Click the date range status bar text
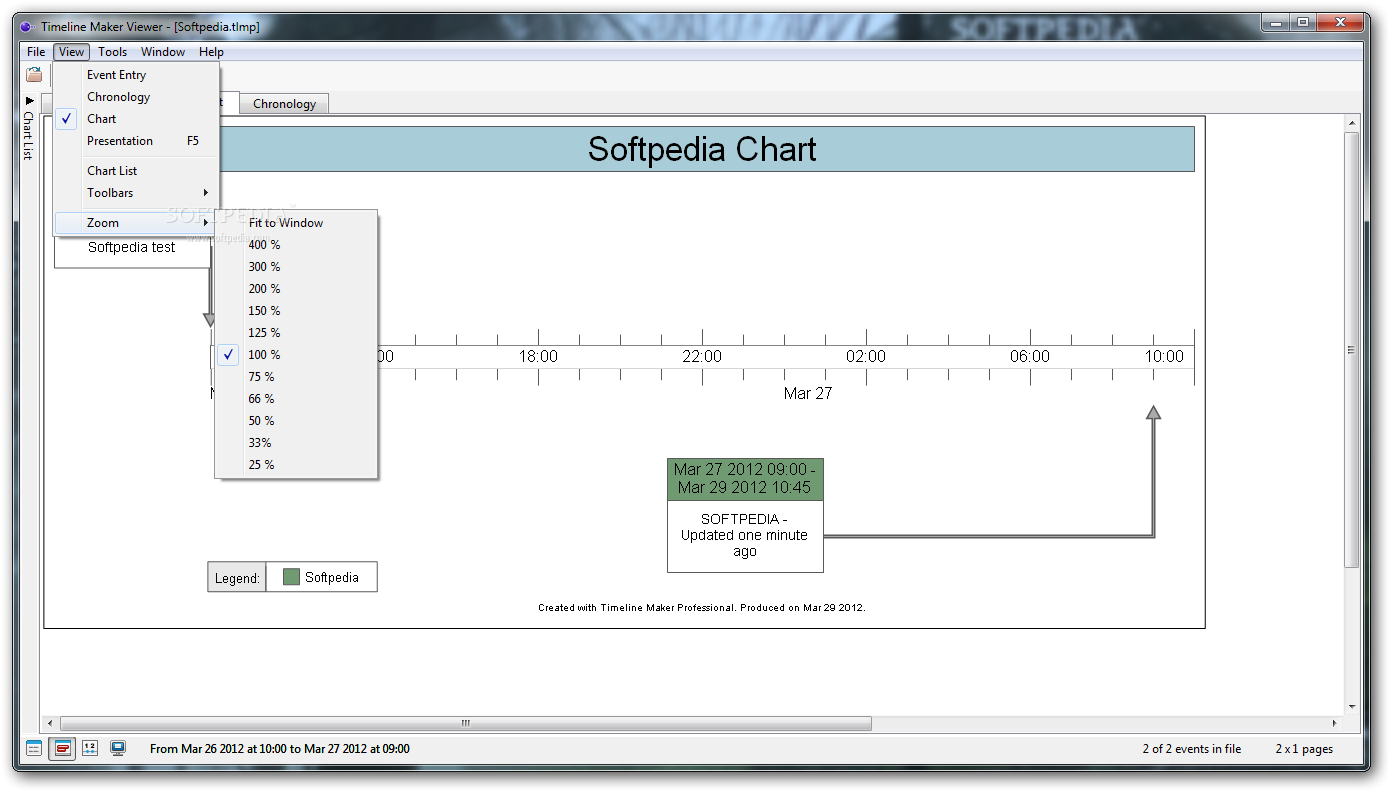 coord(279,749)
